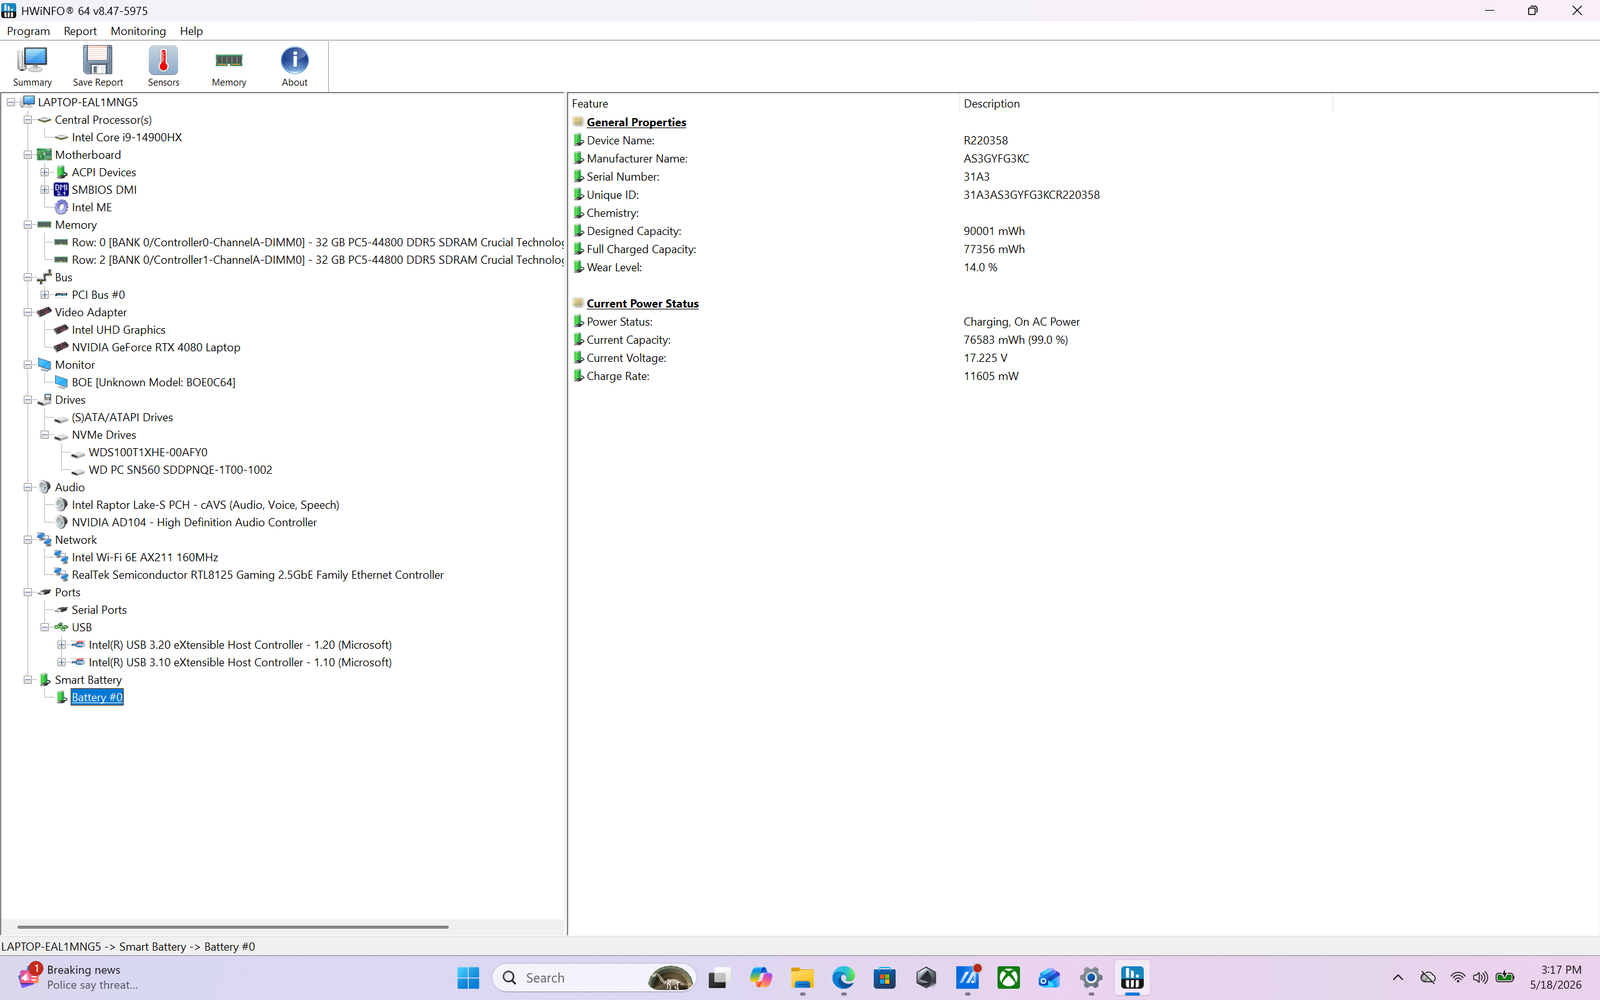Select the Row: 2 memory module
Image resolution: width=1600 pixels, height=1000 pixels.
coord(318,260)
